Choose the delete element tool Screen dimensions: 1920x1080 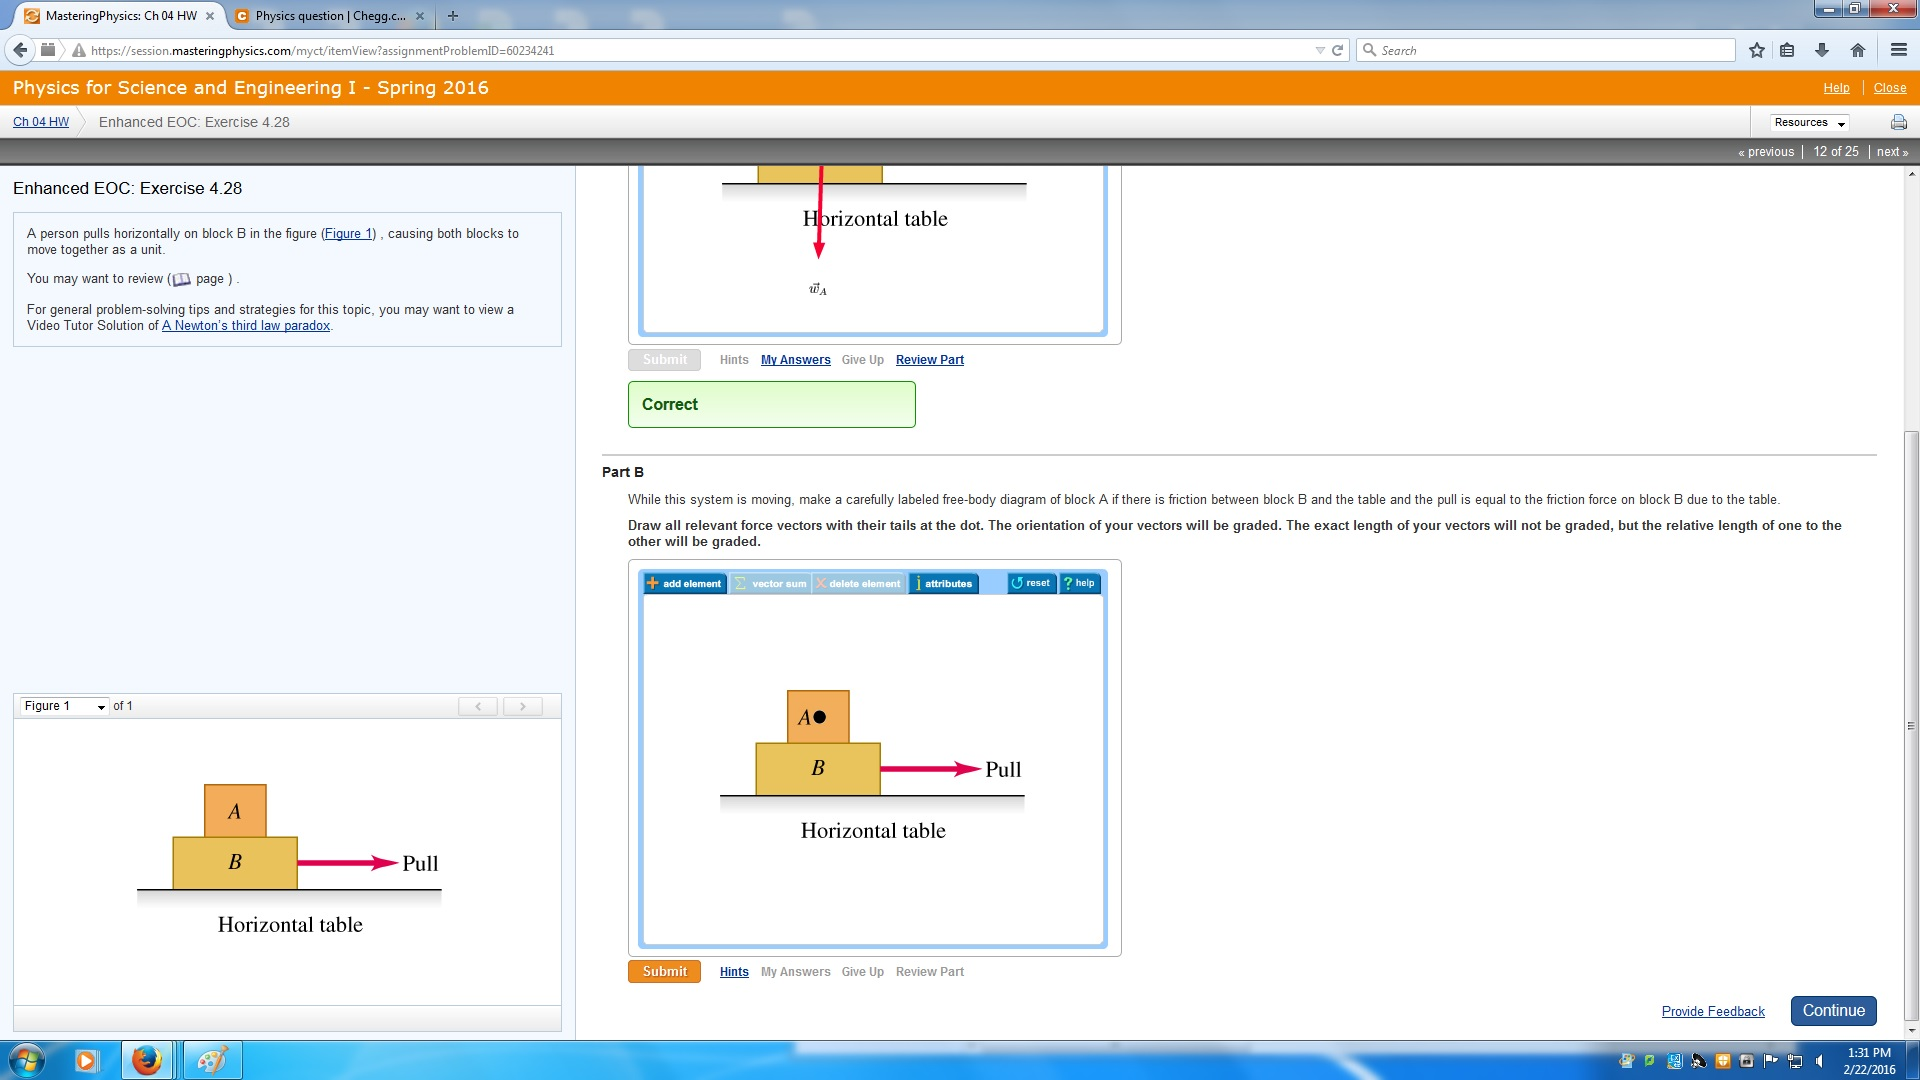(x=858, y=583)
